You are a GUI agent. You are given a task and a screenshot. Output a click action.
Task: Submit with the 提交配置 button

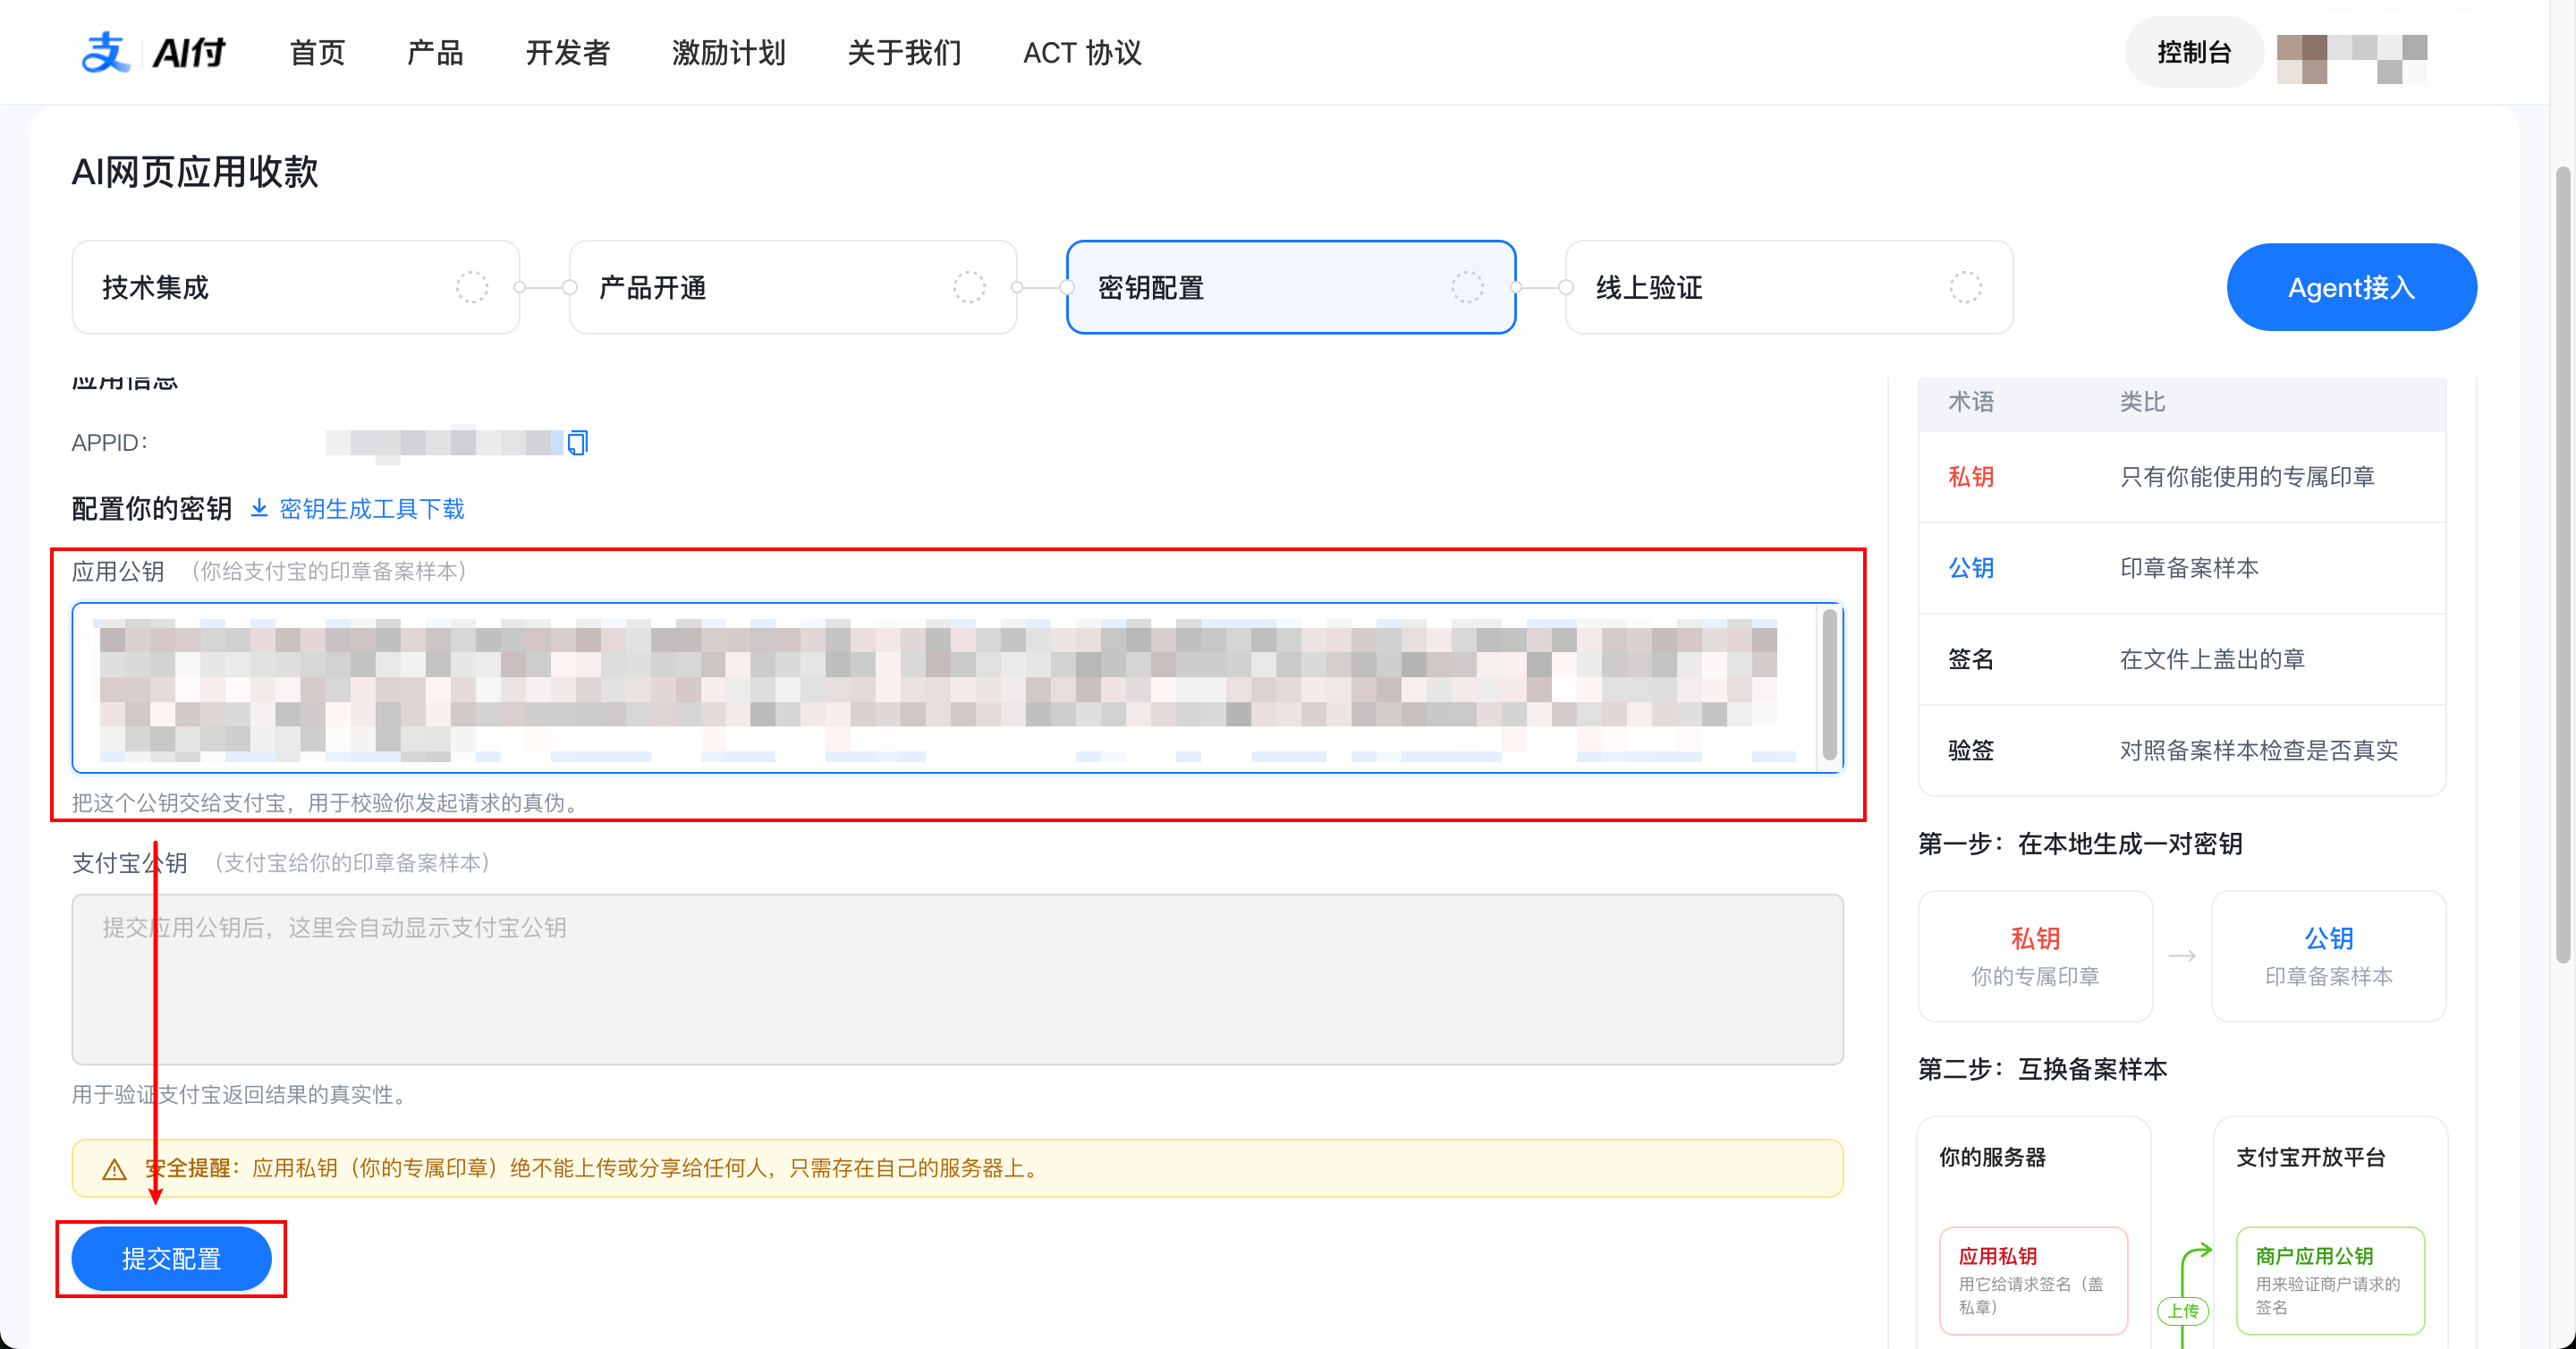click(171, 1258)
